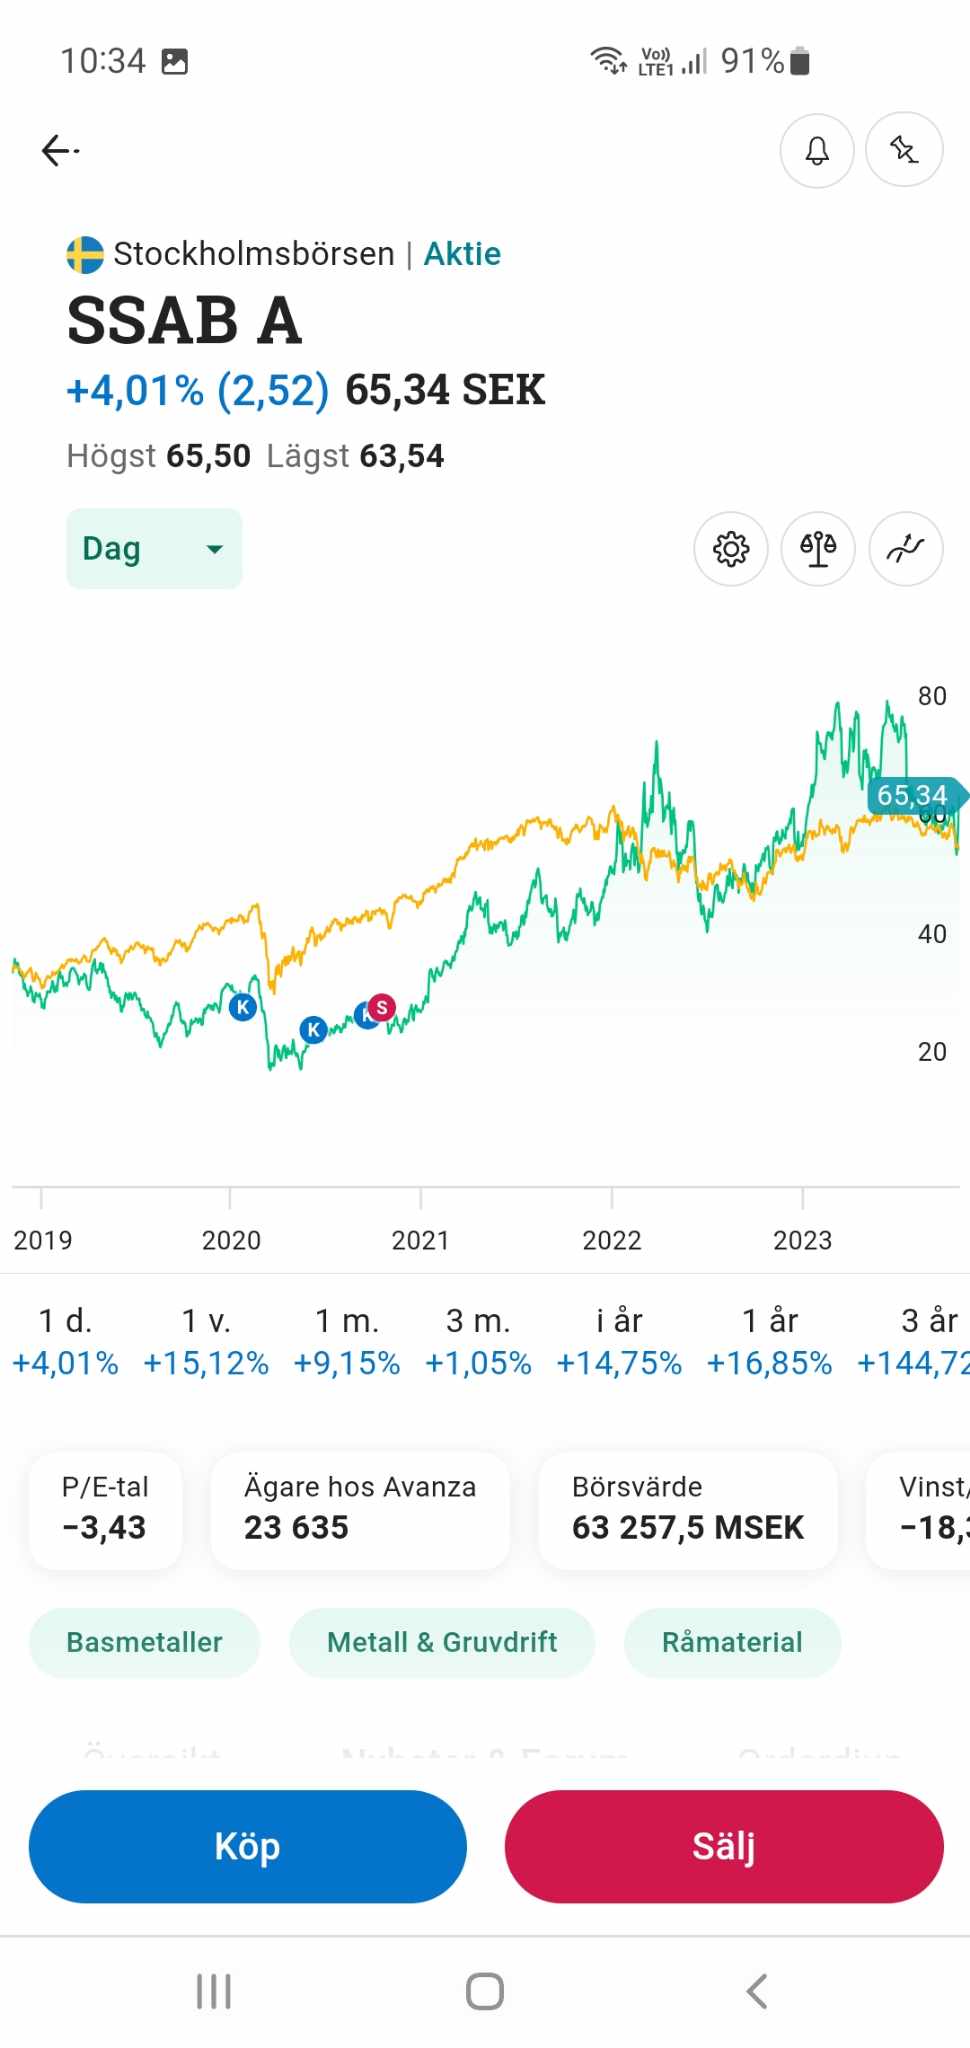Tap the back arrow icon

60,151
